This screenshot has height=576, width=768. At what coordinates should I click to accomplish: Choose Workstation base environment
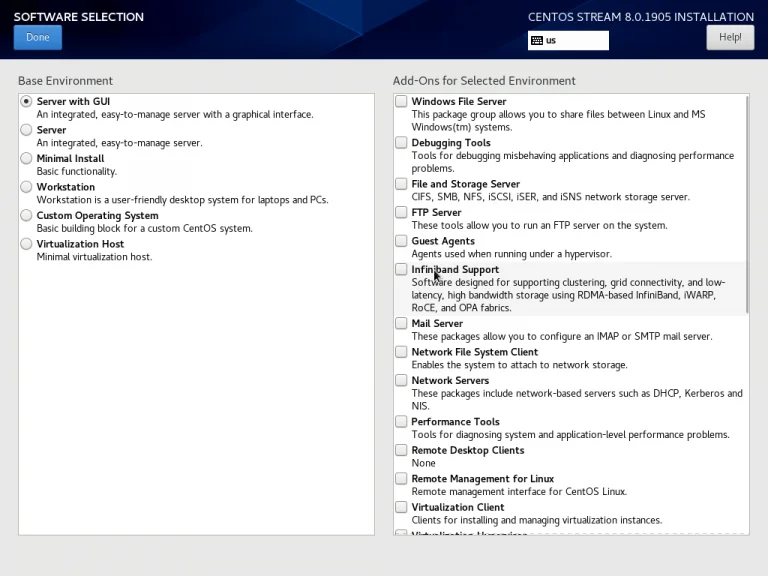click(26, 187)
